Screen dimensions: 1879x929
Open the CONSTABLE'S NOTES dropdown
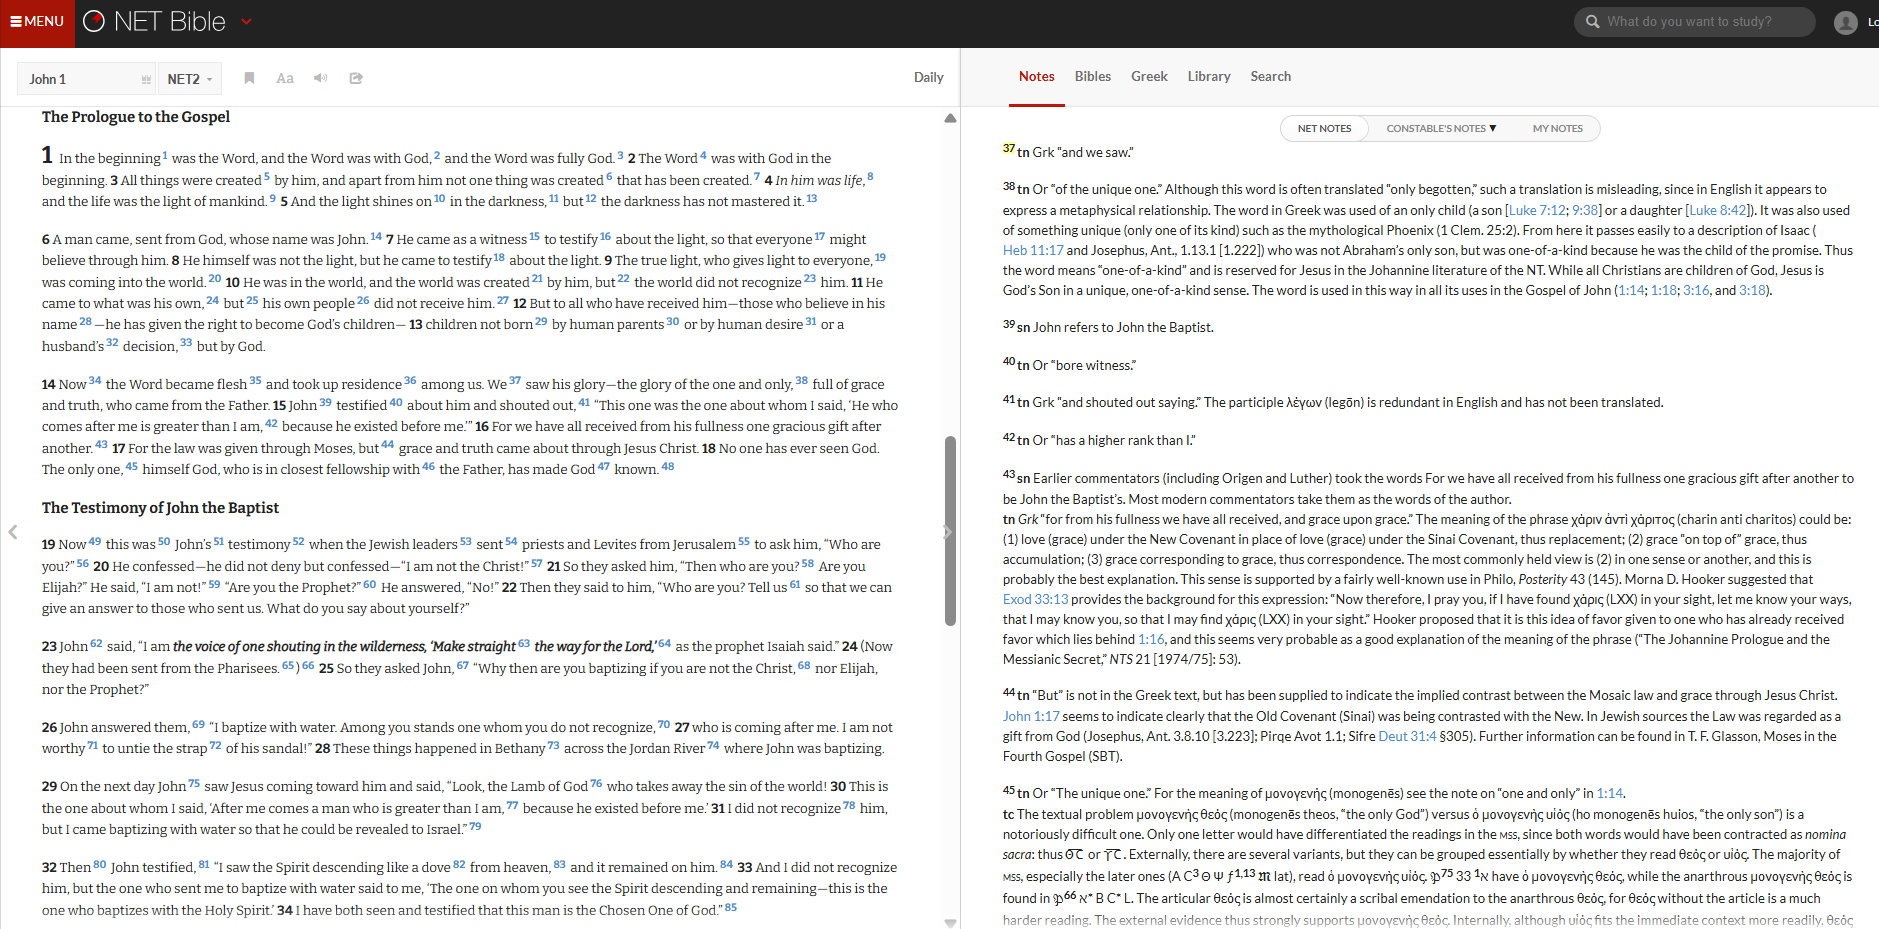(1440, 128)
